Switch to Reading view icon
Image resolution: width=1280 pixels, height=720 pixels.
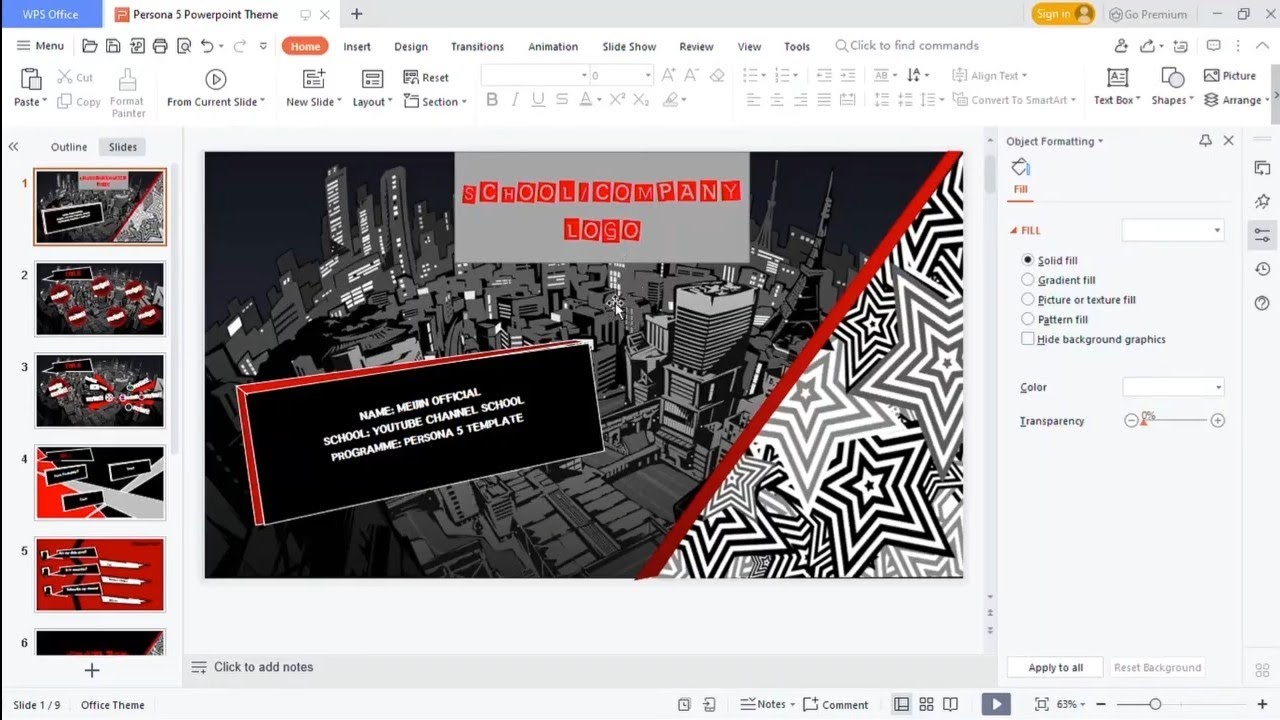(x=950, y=704)
